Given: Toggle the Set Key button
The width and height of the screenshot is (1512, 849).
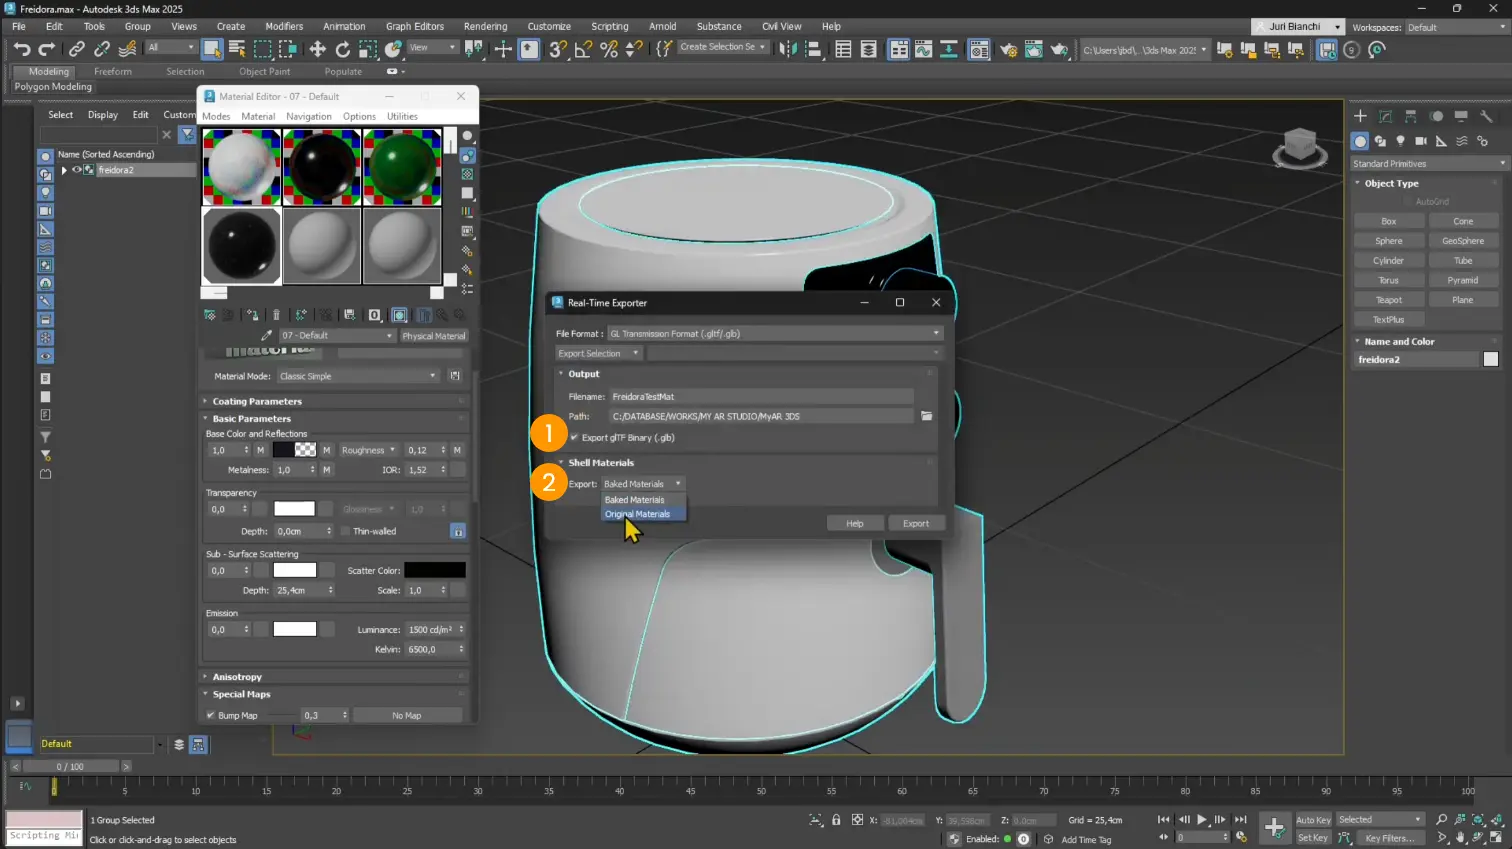Looking at the screenshot, I should point(1313,838).
